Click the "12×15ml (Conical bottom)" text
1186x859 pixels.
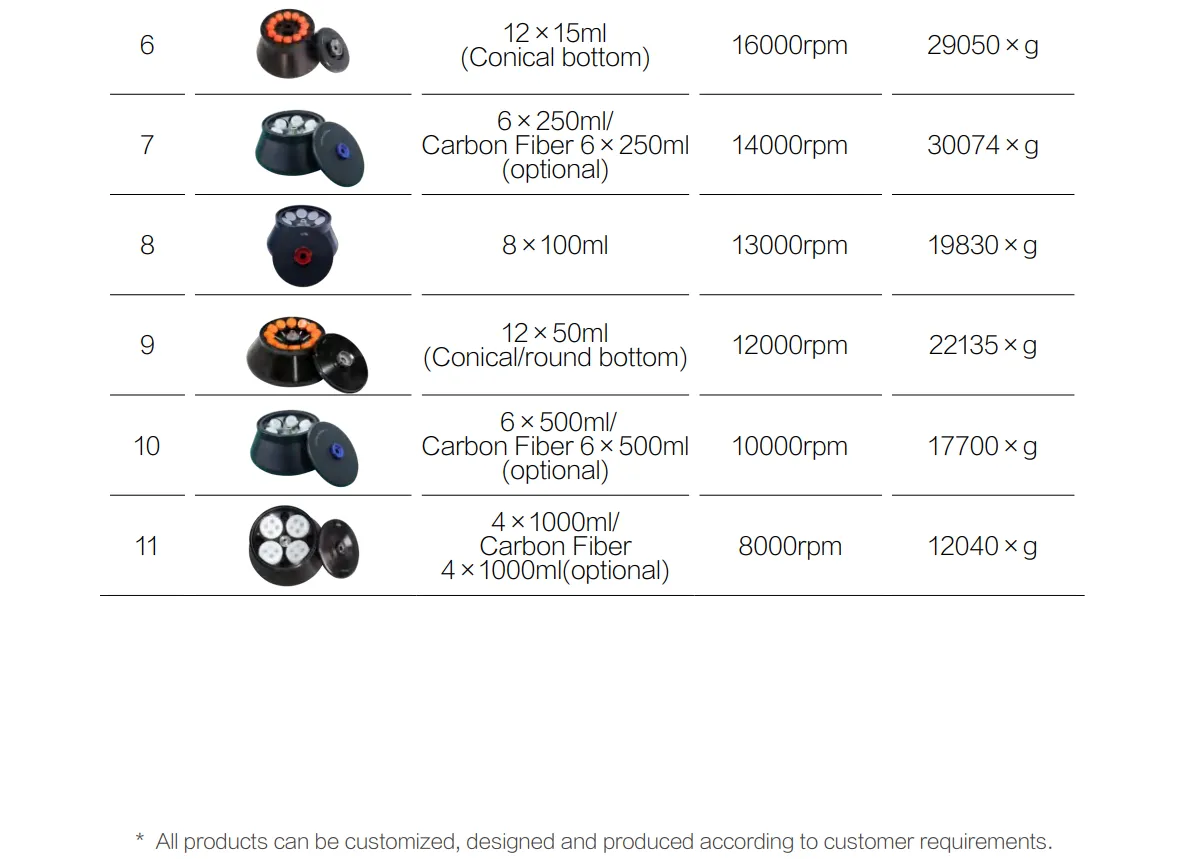point(555,46)
